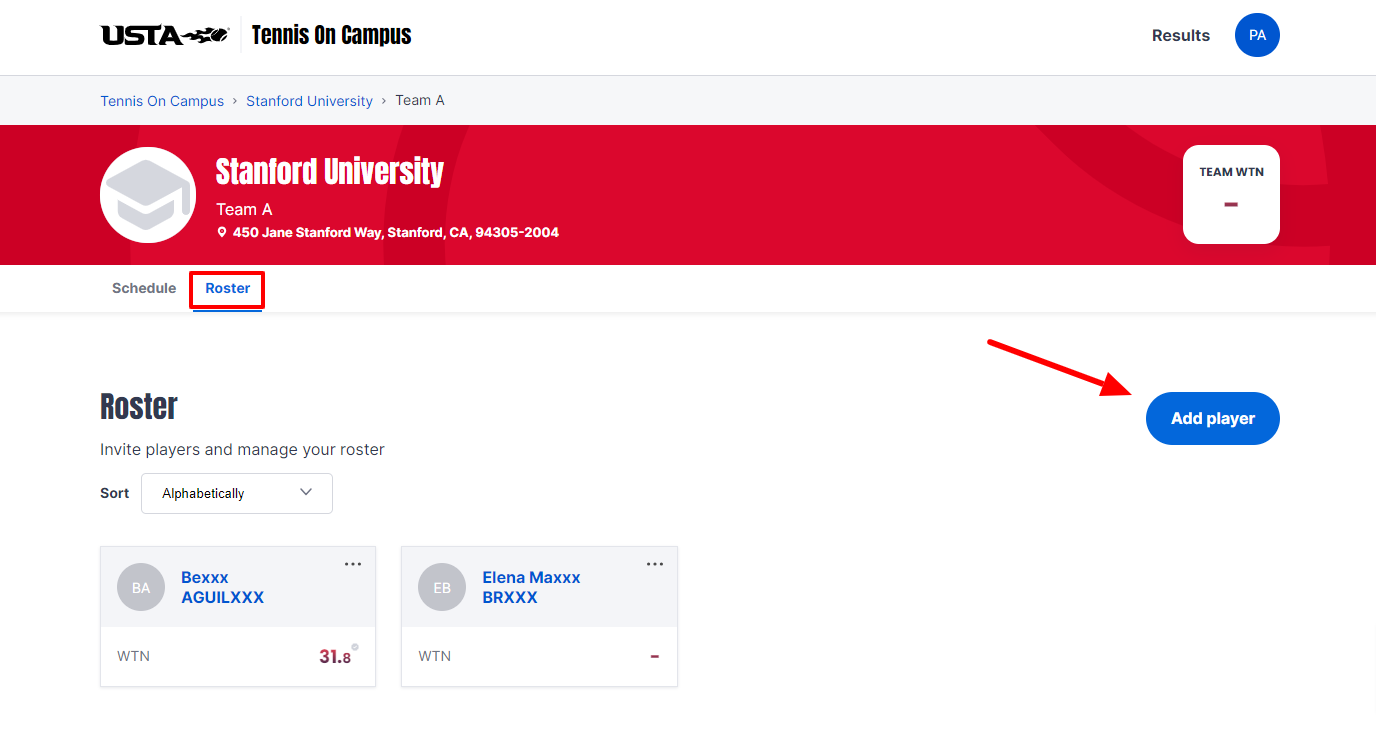The image size is (1376, 740).
Task: Open the PA user avatar menu
Action: point(1257,35)
